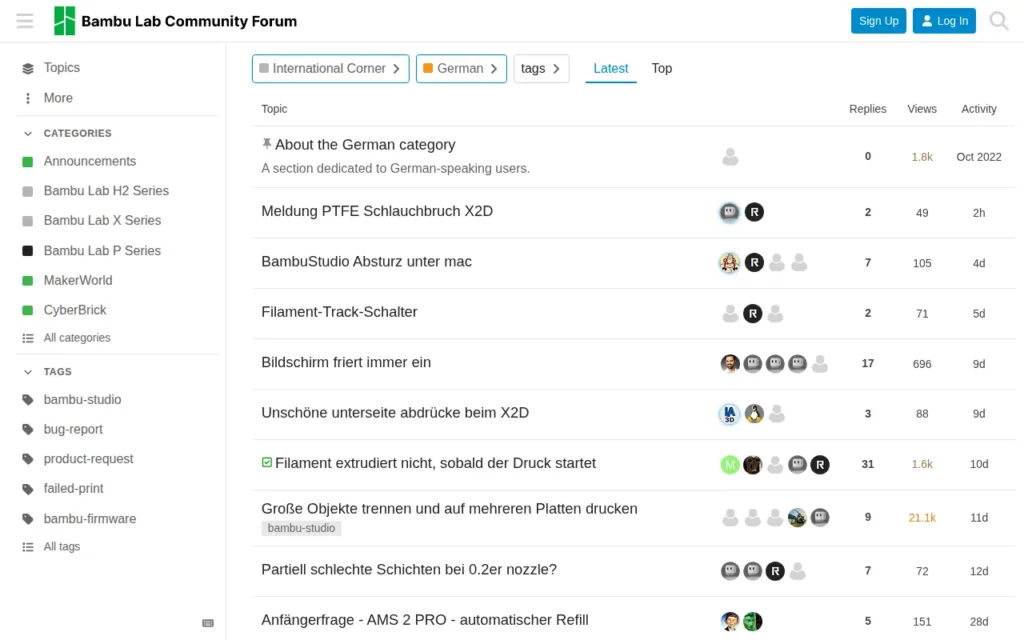The width and height of the screenshot is (1024, 640).
Task: Open CyberBrick category in sidebar
Action: point(74,310)
